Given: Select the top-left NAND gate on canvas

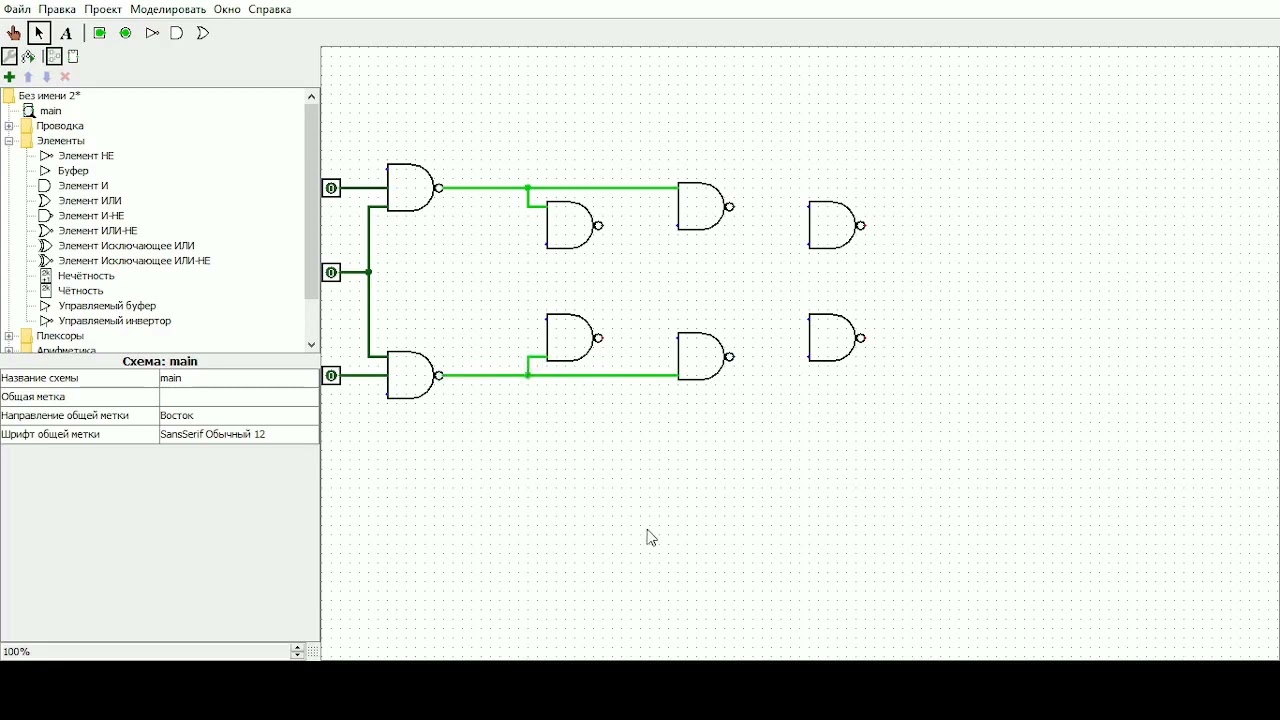Looking at the screenshot, I should [412, 188].
